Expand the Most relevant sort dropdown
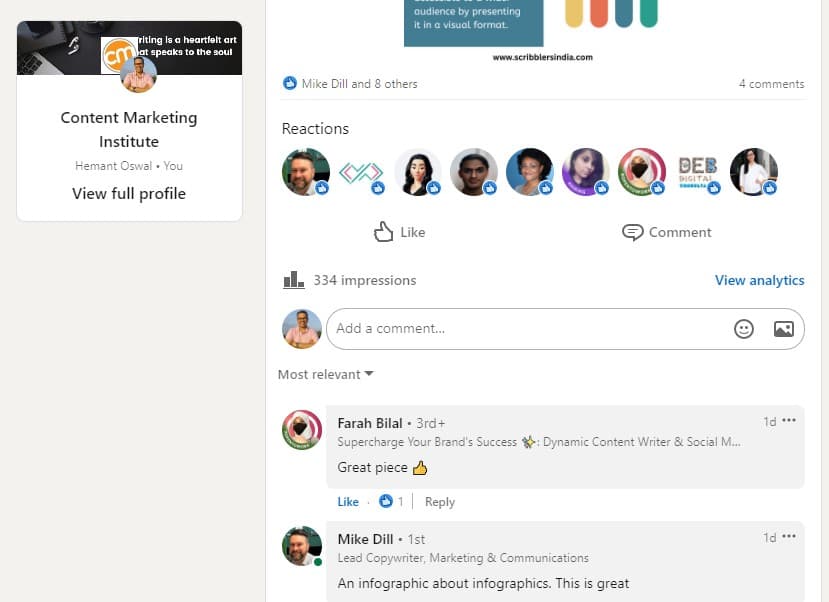The height and width of the screenshot is (602, 829). pos(326,374)
